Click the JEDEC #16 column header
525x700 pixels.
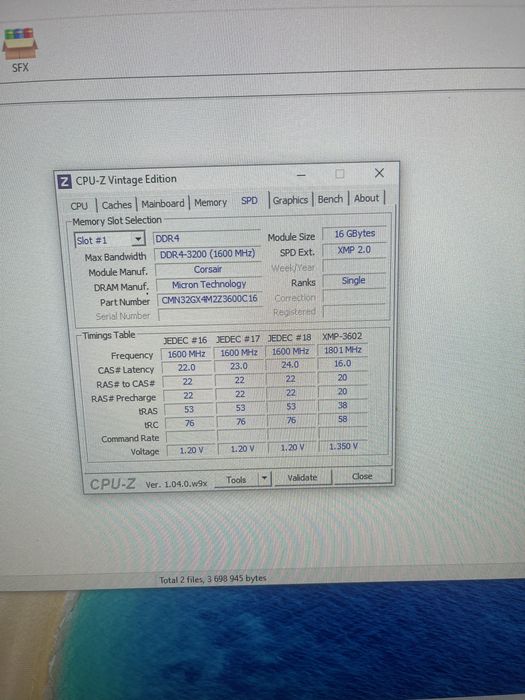pyautogui.click(x=185, y=340)
